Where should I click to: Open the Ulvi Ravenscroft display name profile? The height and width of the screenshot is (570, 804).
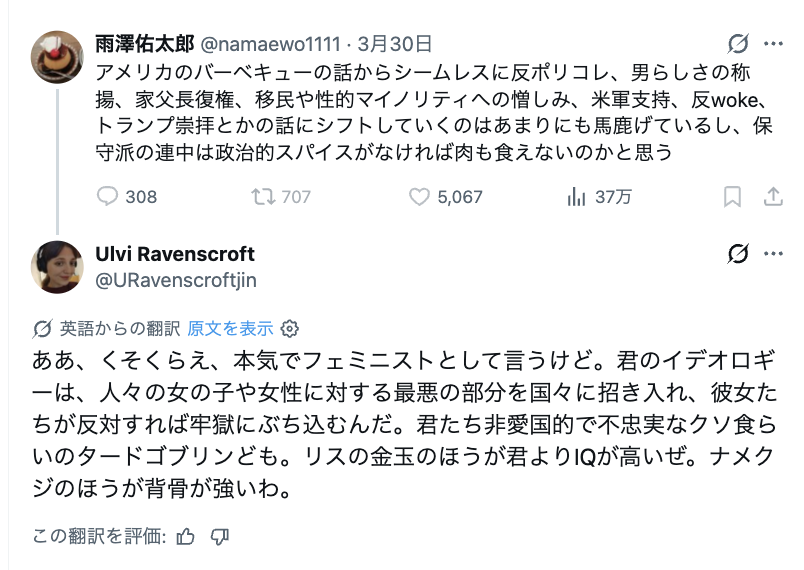click(175, 254)
